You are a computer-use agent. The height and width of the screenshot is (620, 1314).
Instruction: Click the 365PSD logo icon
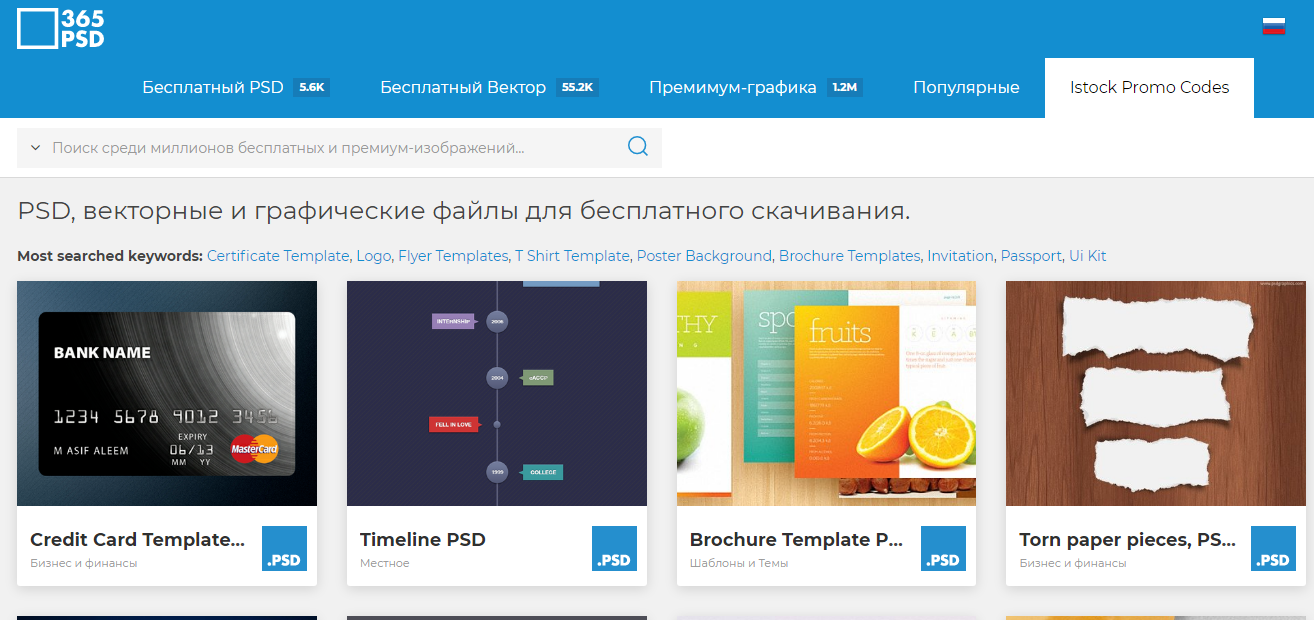point(36,28)
